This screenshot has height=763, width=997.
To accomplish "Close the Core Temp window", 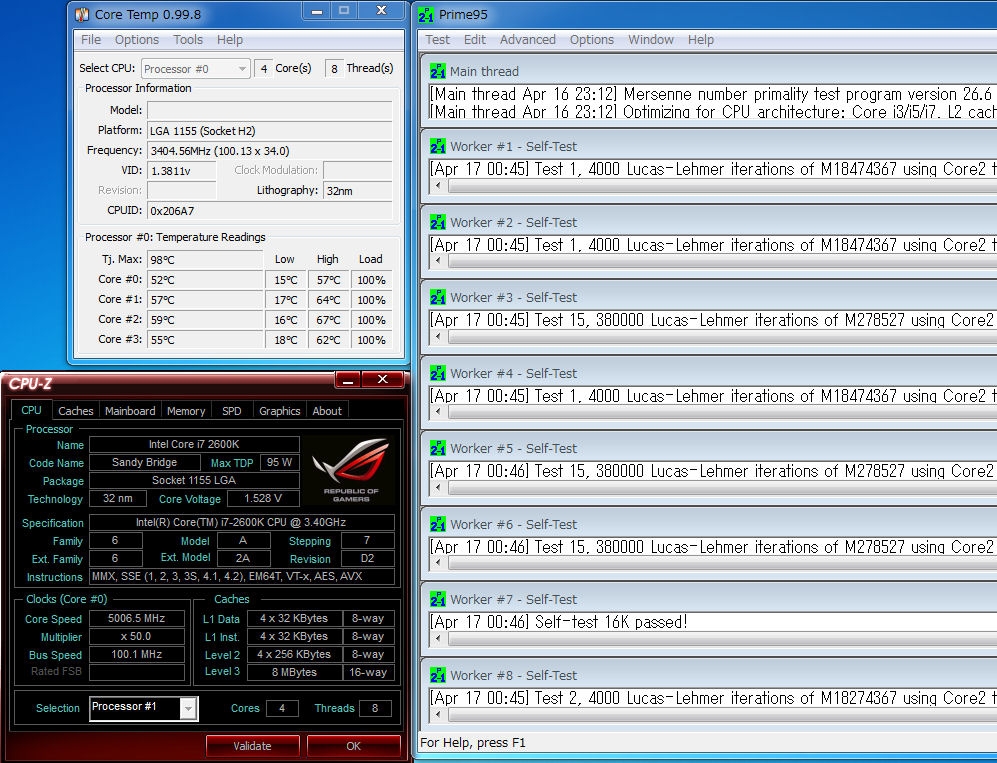I will coord(382,10).
